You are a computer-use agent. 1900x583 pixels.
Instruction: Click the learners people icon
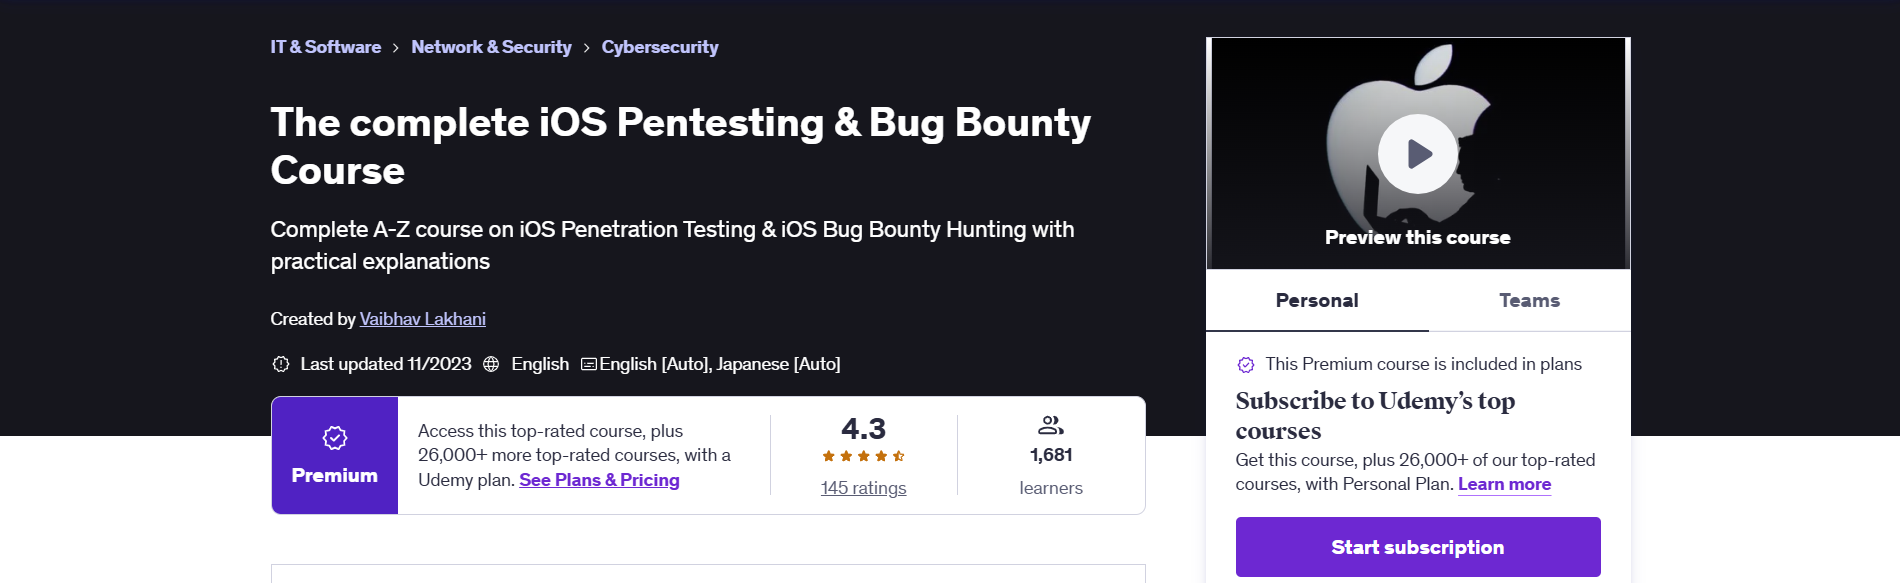[1051, 425]
